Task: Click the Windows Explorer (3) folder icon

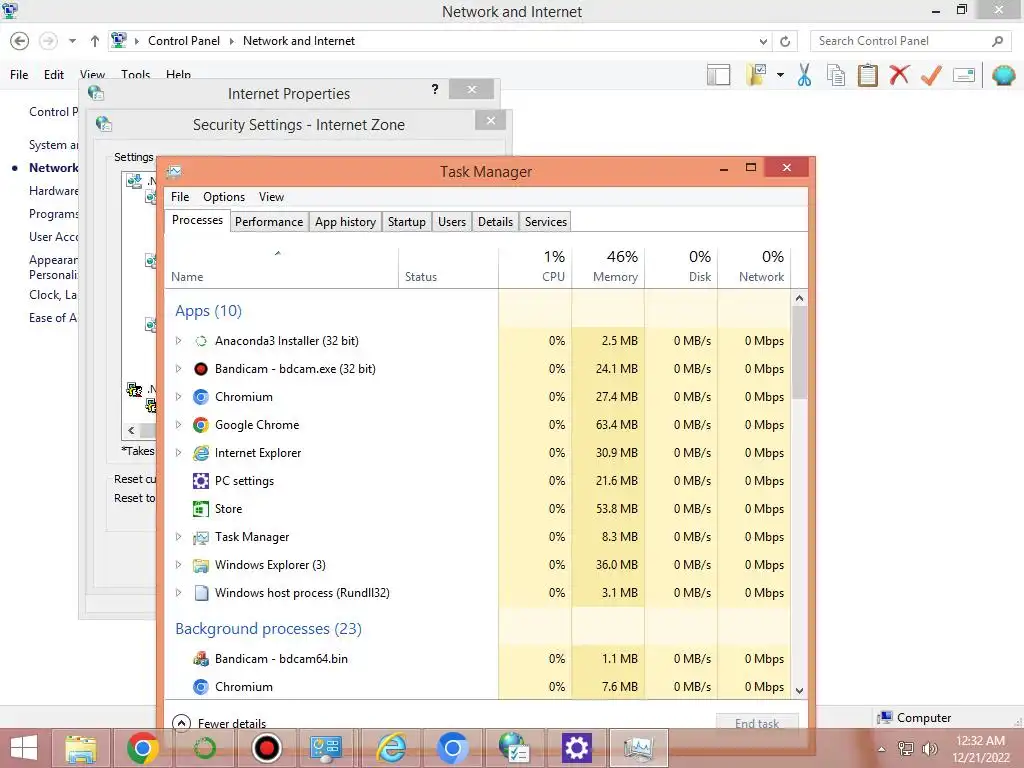Action: (x=201, y=565)
